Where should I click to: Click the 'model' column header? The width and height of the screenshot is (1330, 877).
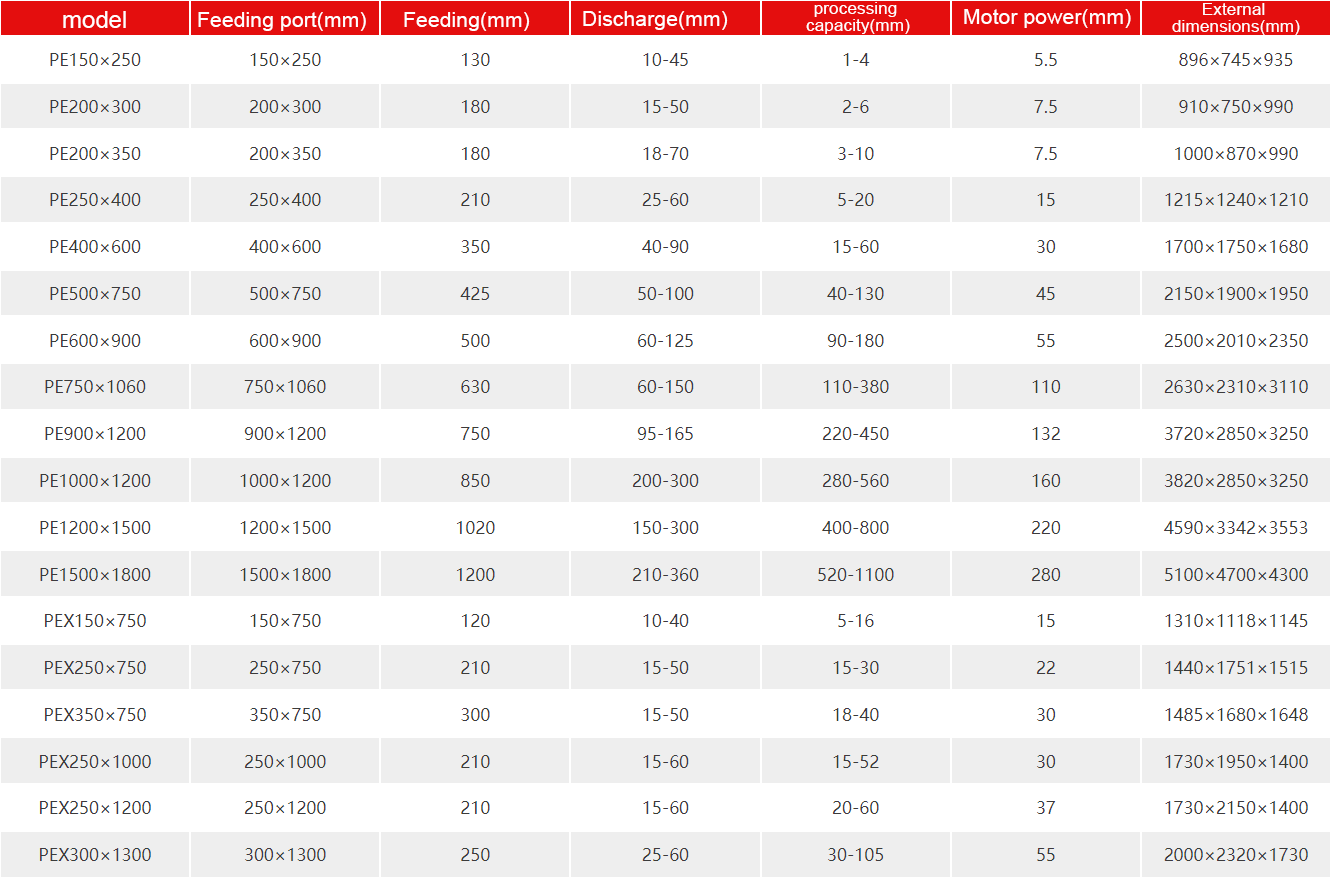tap(95, 19)
